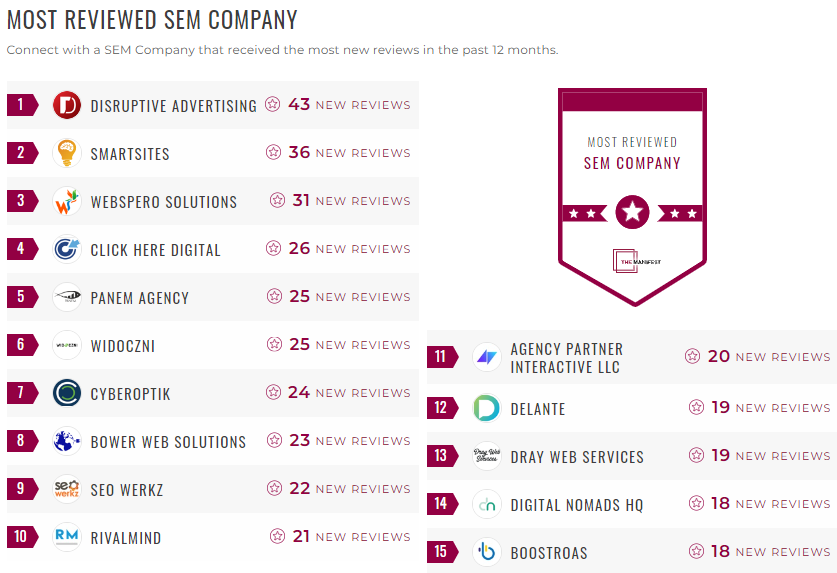Open the Dray Web Services link
The image size is (837, 573).
(577, 457)
